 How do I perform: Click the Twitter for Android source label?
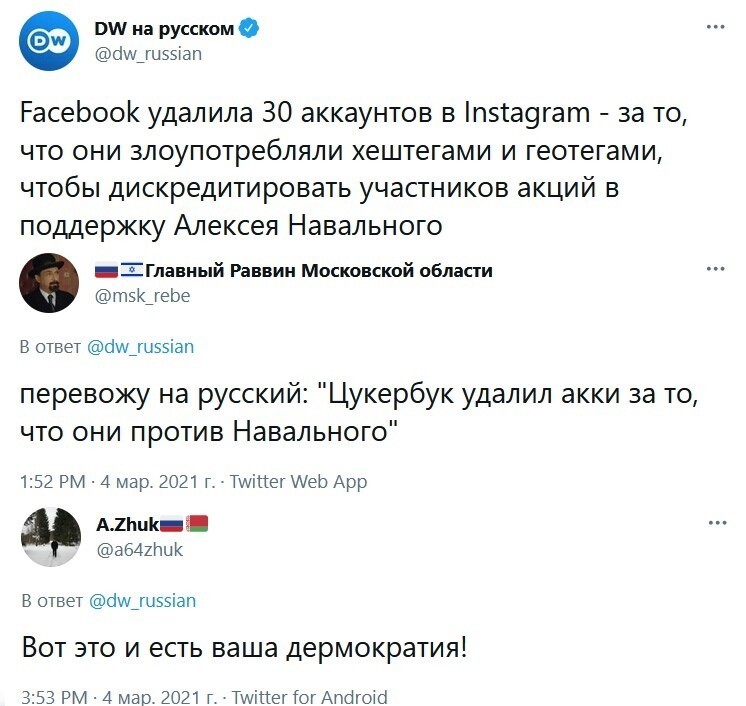point(310,697)
